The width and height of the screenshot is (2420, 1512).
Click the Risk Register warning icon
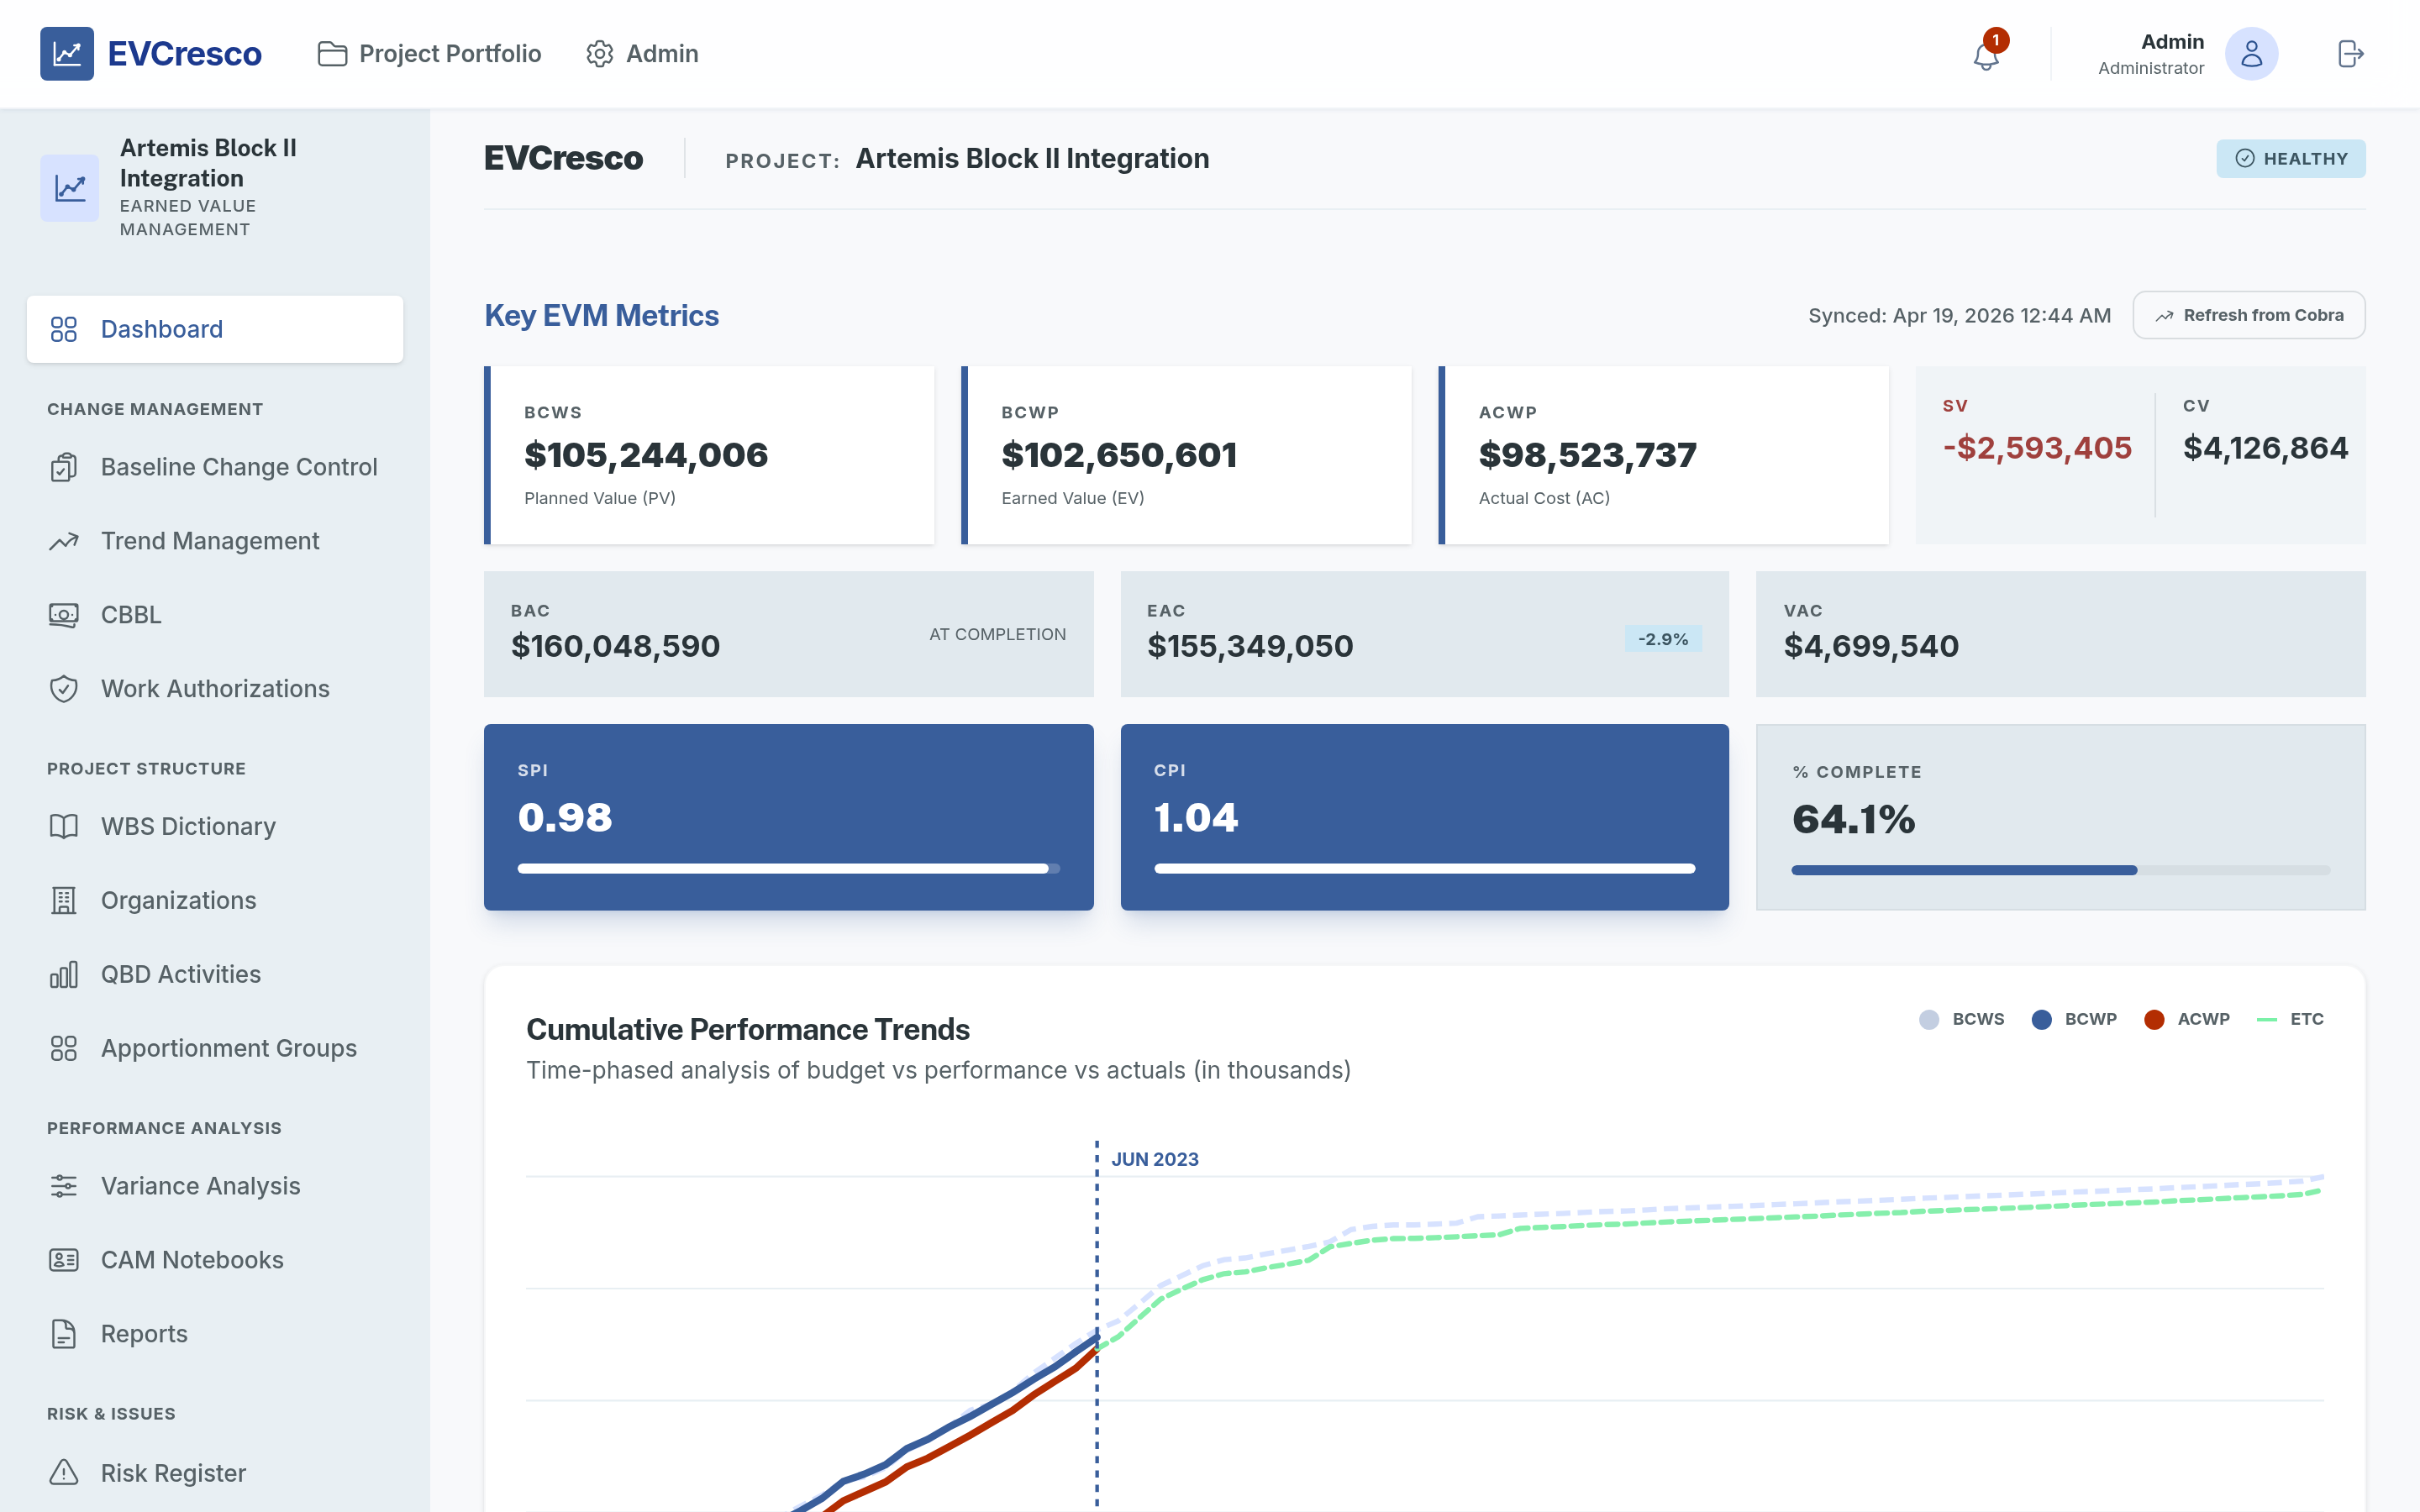[x=64, y=1473]
